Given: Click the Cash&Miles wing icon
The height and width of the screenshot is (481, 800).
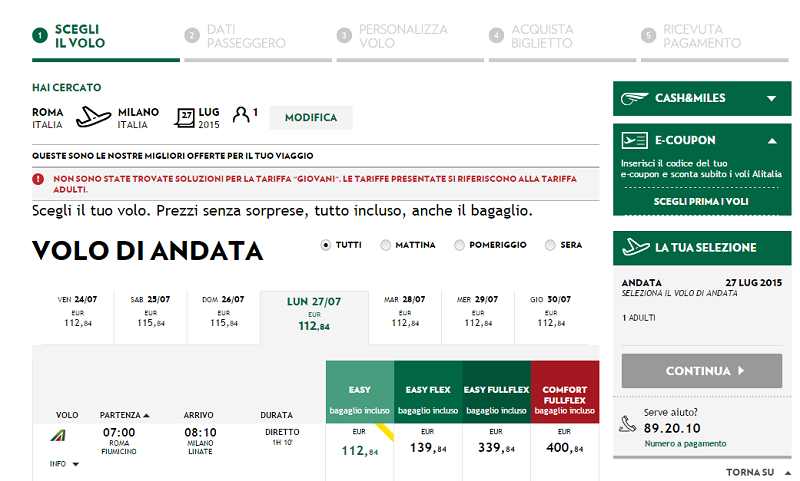Looking at the screenshot, I should [634, 98].
